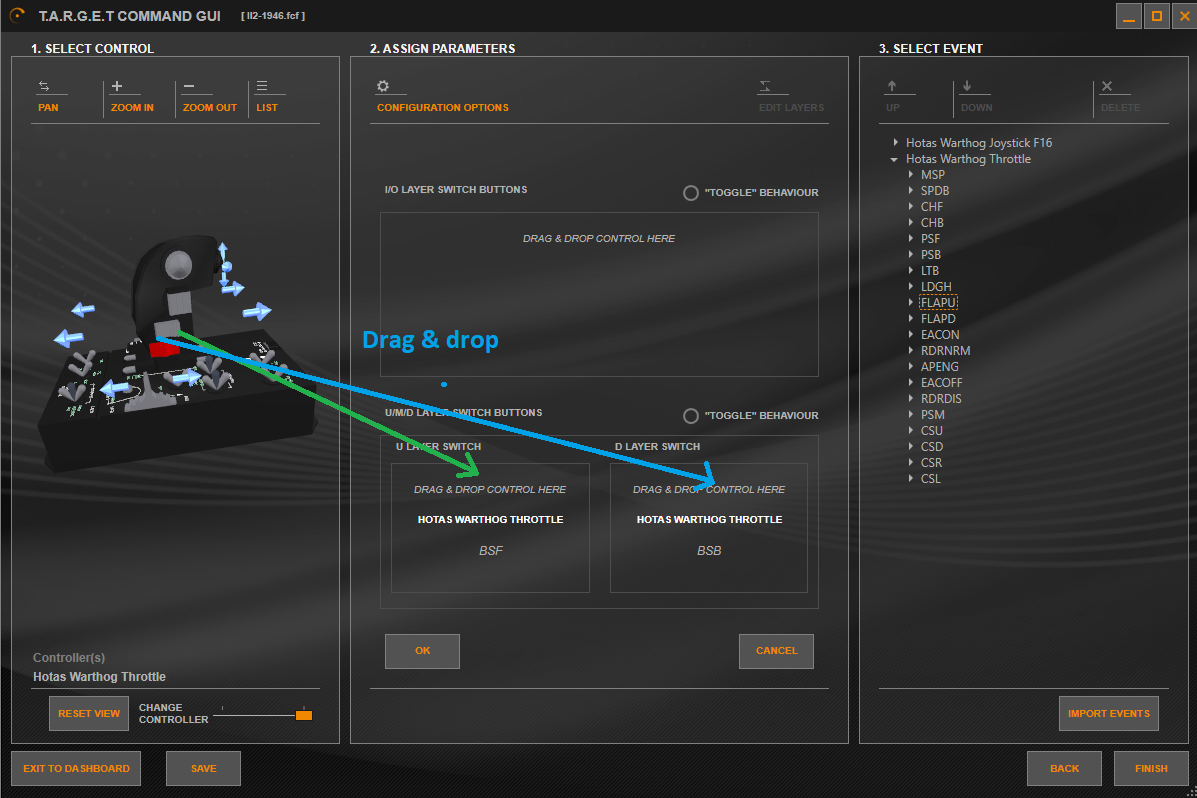The image size is (1197, 798).
Task: Click the I/O layer drag & drop control area
Action: click(599, 295)
